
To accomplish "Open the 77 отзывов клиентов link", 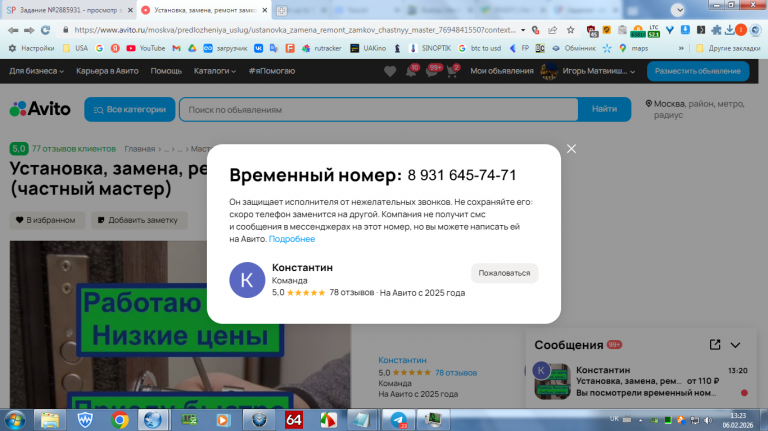I will tap(73, 148).
